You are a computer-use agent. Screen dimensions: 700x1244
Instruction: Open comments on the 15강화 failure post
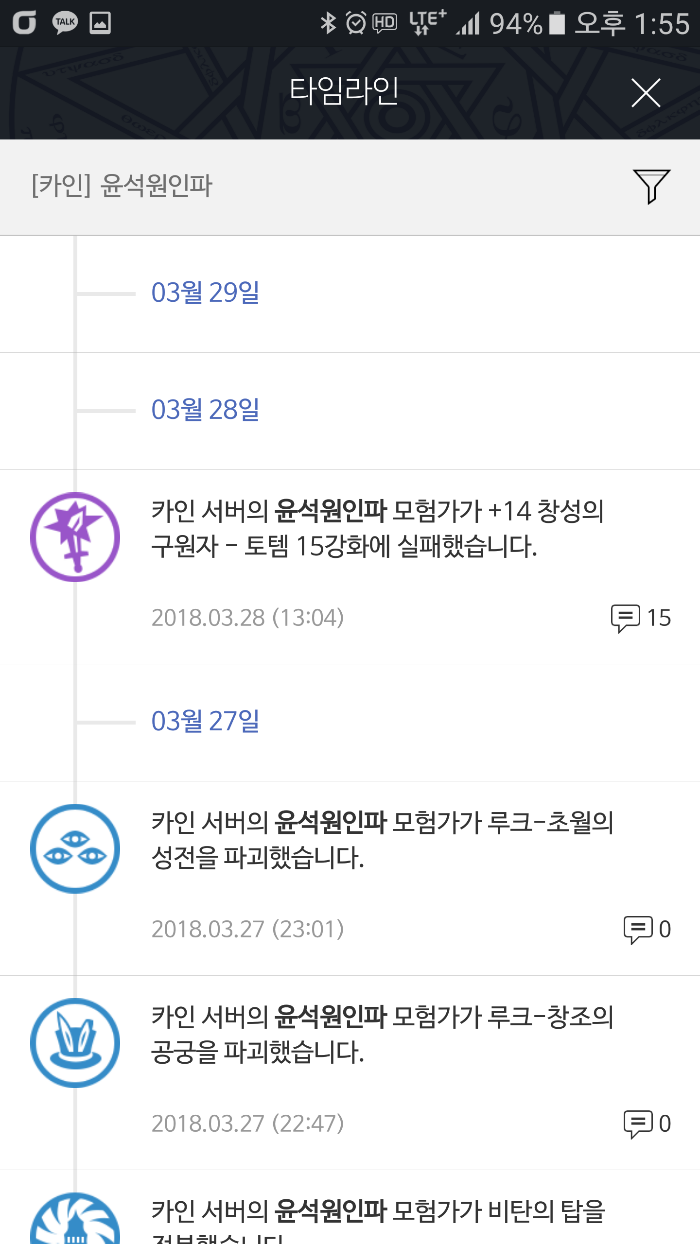pyautogui.click(x=641, y=618)
